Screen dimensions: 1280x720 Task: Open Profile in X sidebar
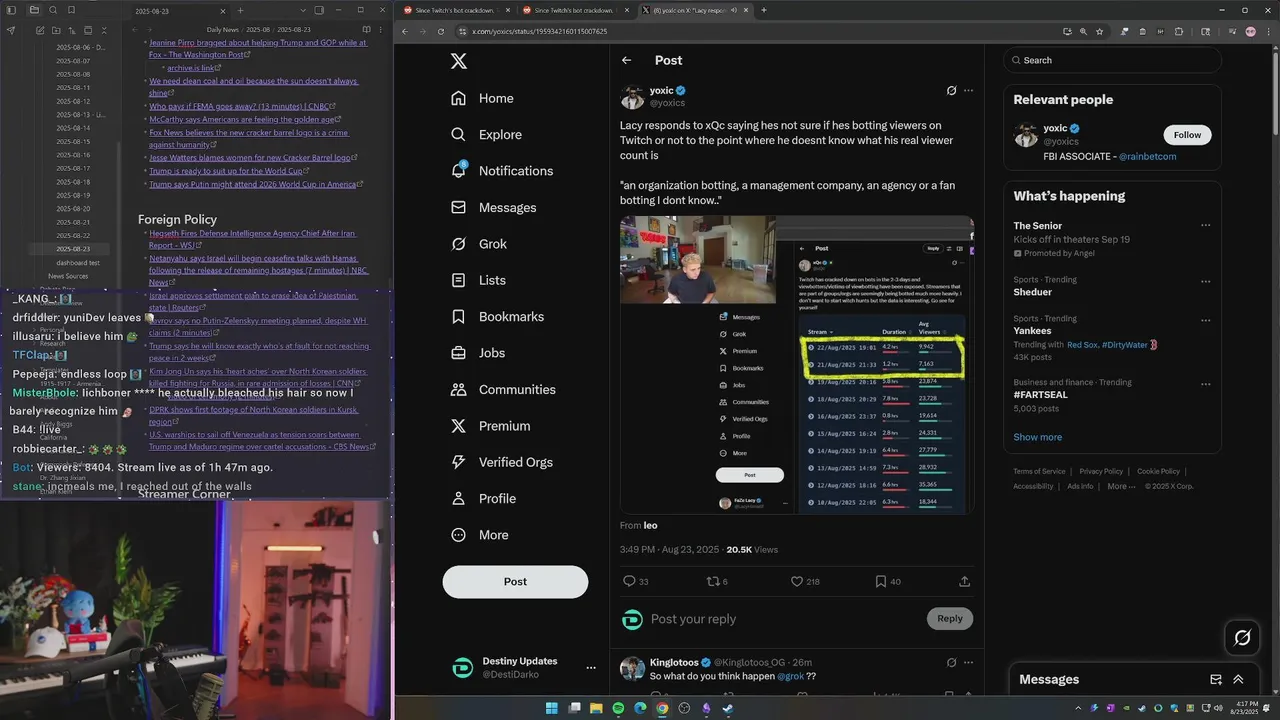(x=484, y=498)
